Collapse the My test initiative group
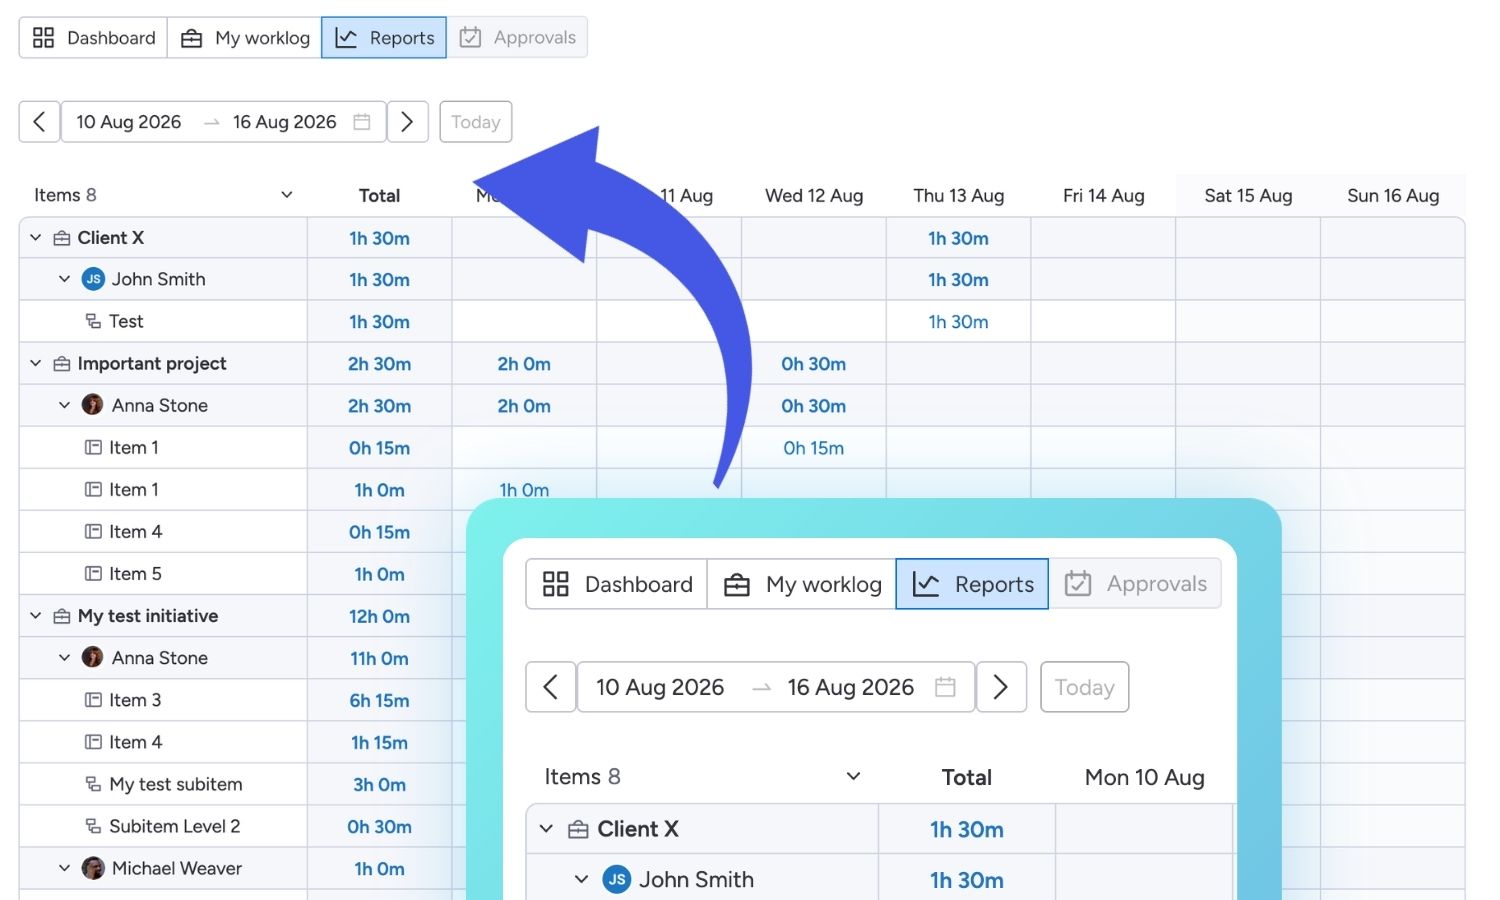 (36, 616)
